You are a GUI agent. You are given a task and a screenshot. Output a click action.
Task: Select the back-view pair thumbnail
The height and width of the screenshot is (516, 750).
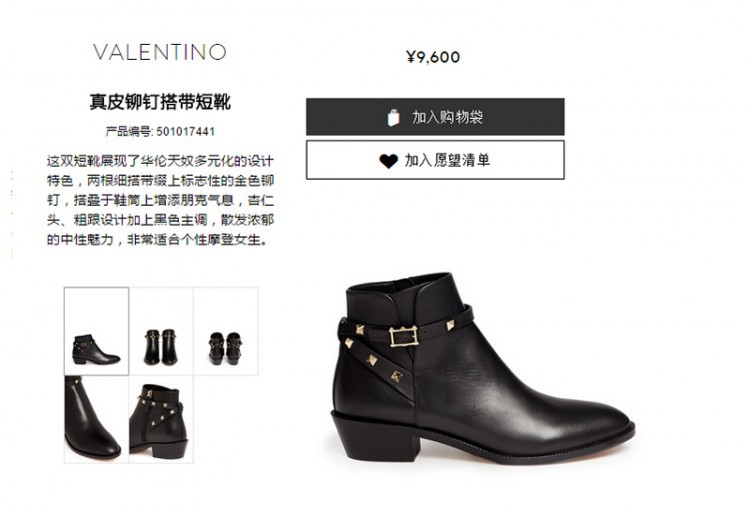[226, 331]
